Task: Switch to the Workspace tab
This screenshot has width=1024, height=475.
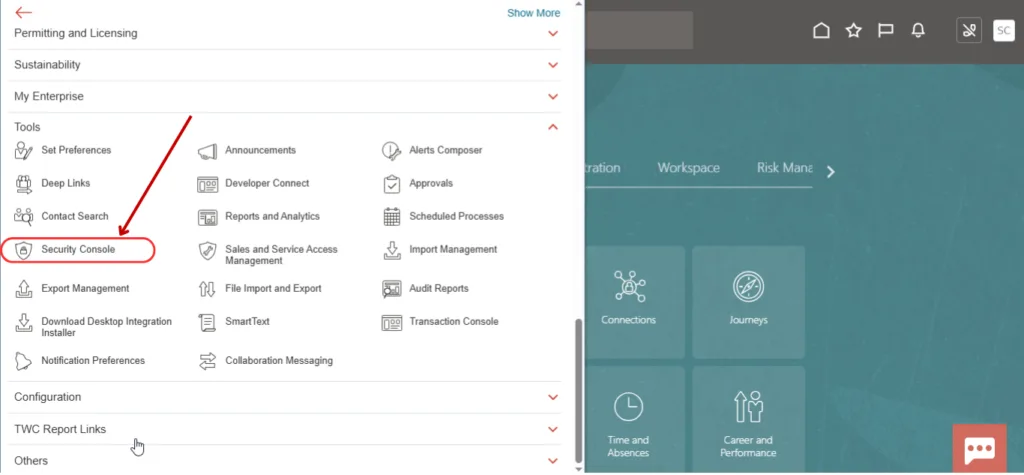Action: pos(688,168)
